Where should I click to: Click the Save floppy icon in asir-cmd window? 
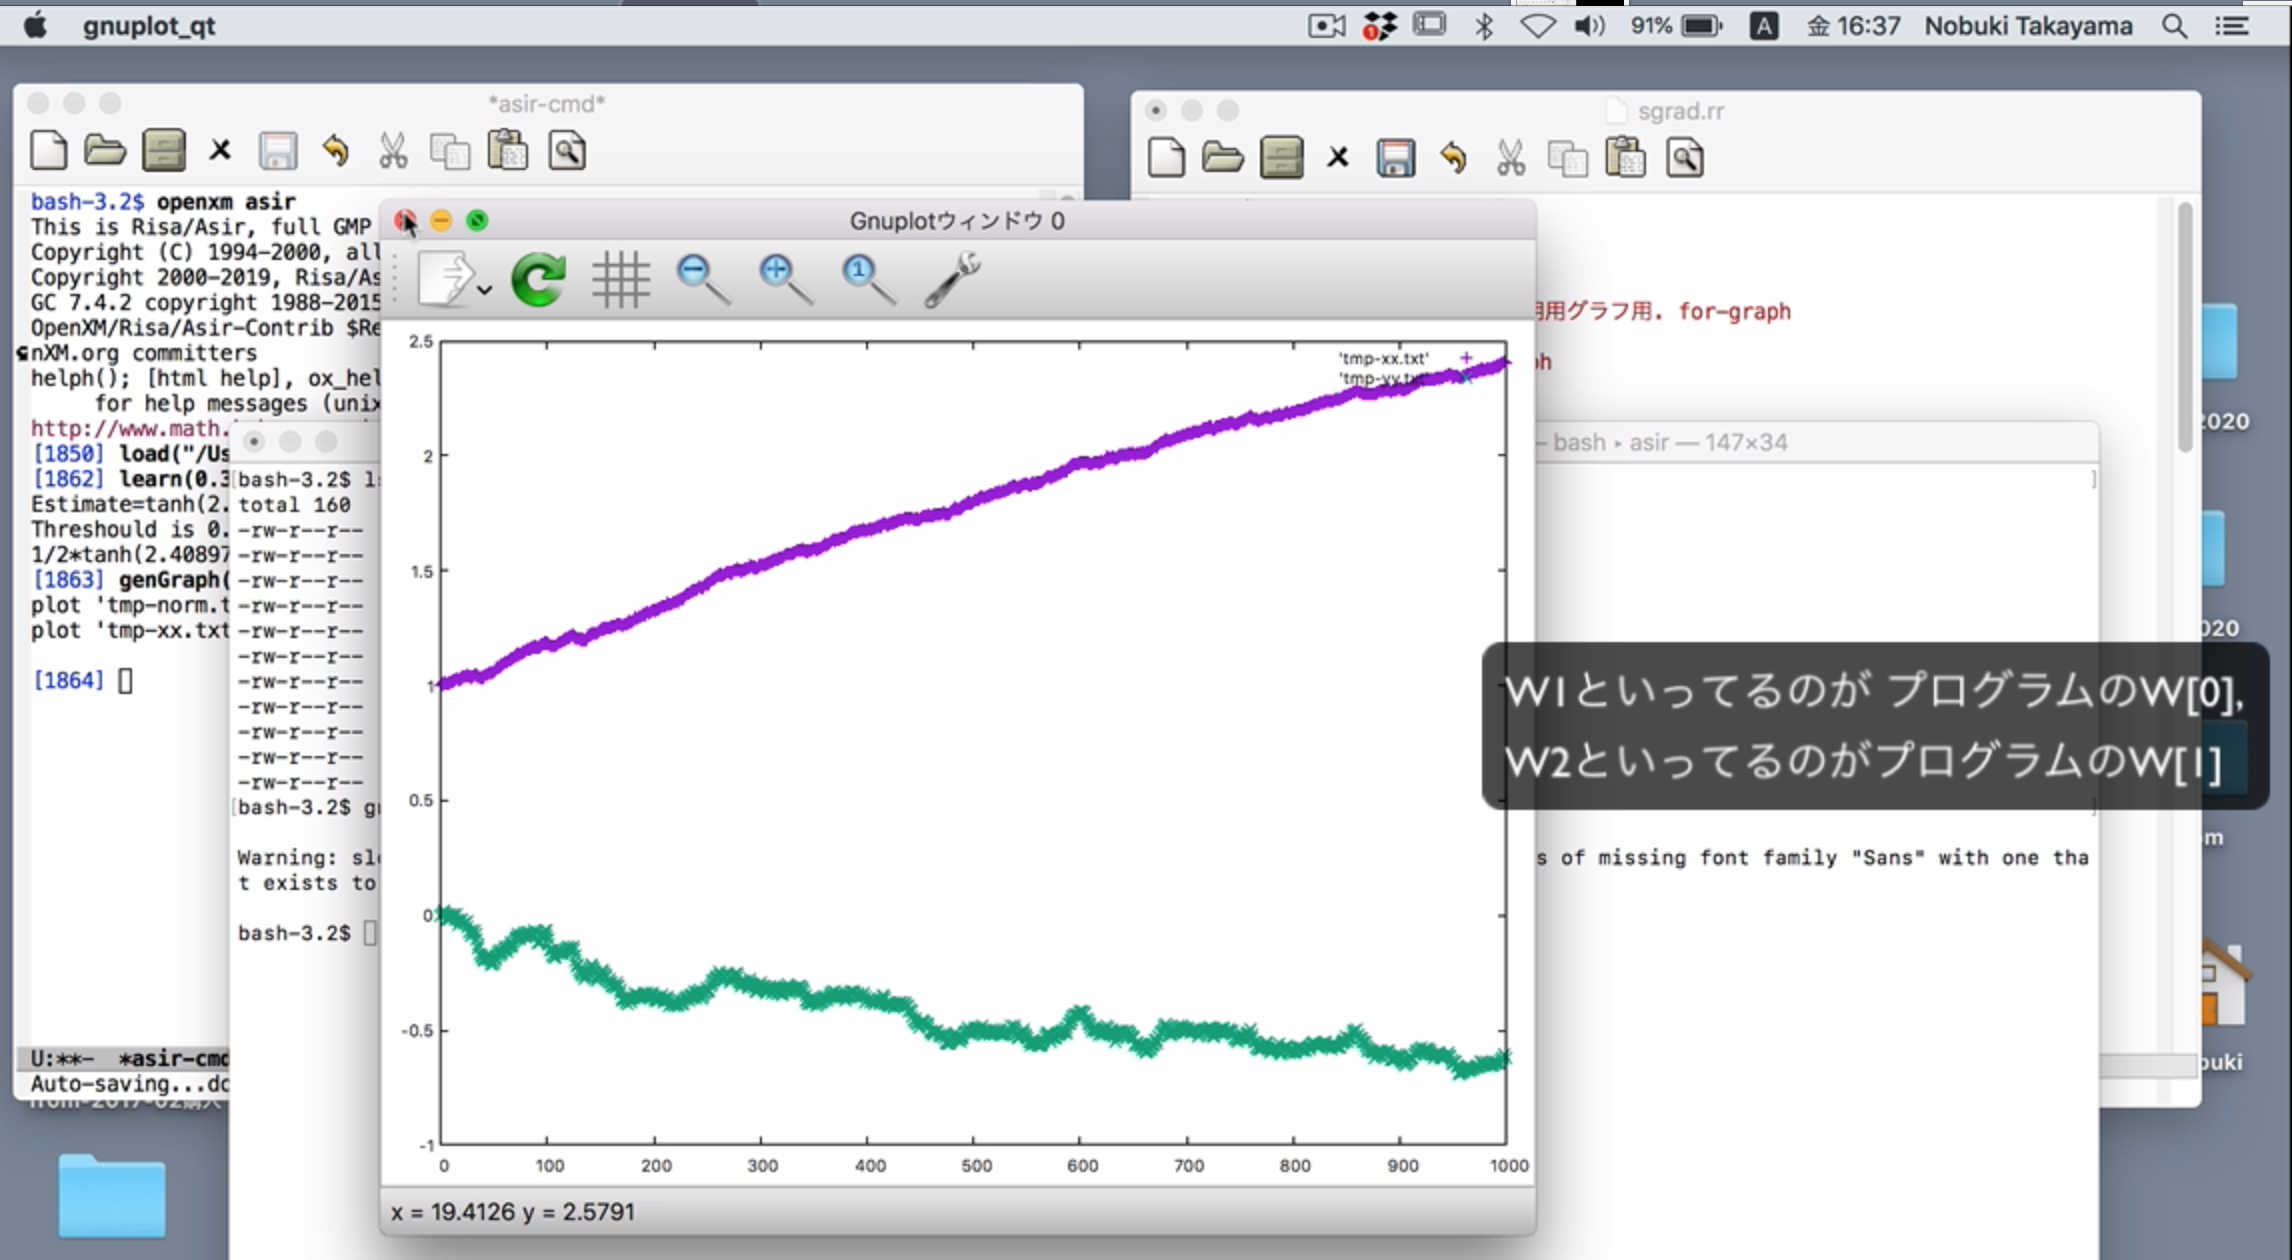277,151
